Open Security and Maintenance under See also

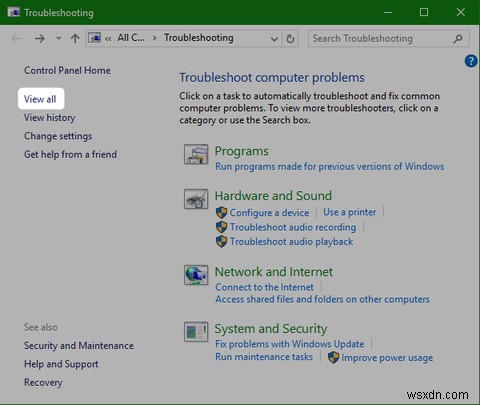pos(79,346)
